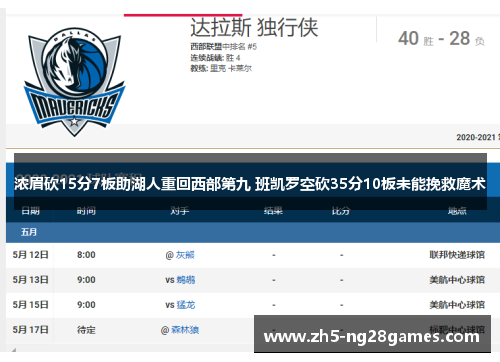The width and height of the screenshot is (500, 362).
Task: Click the 联邦快递球馆 venue cell
Action: tap(457, 255)
